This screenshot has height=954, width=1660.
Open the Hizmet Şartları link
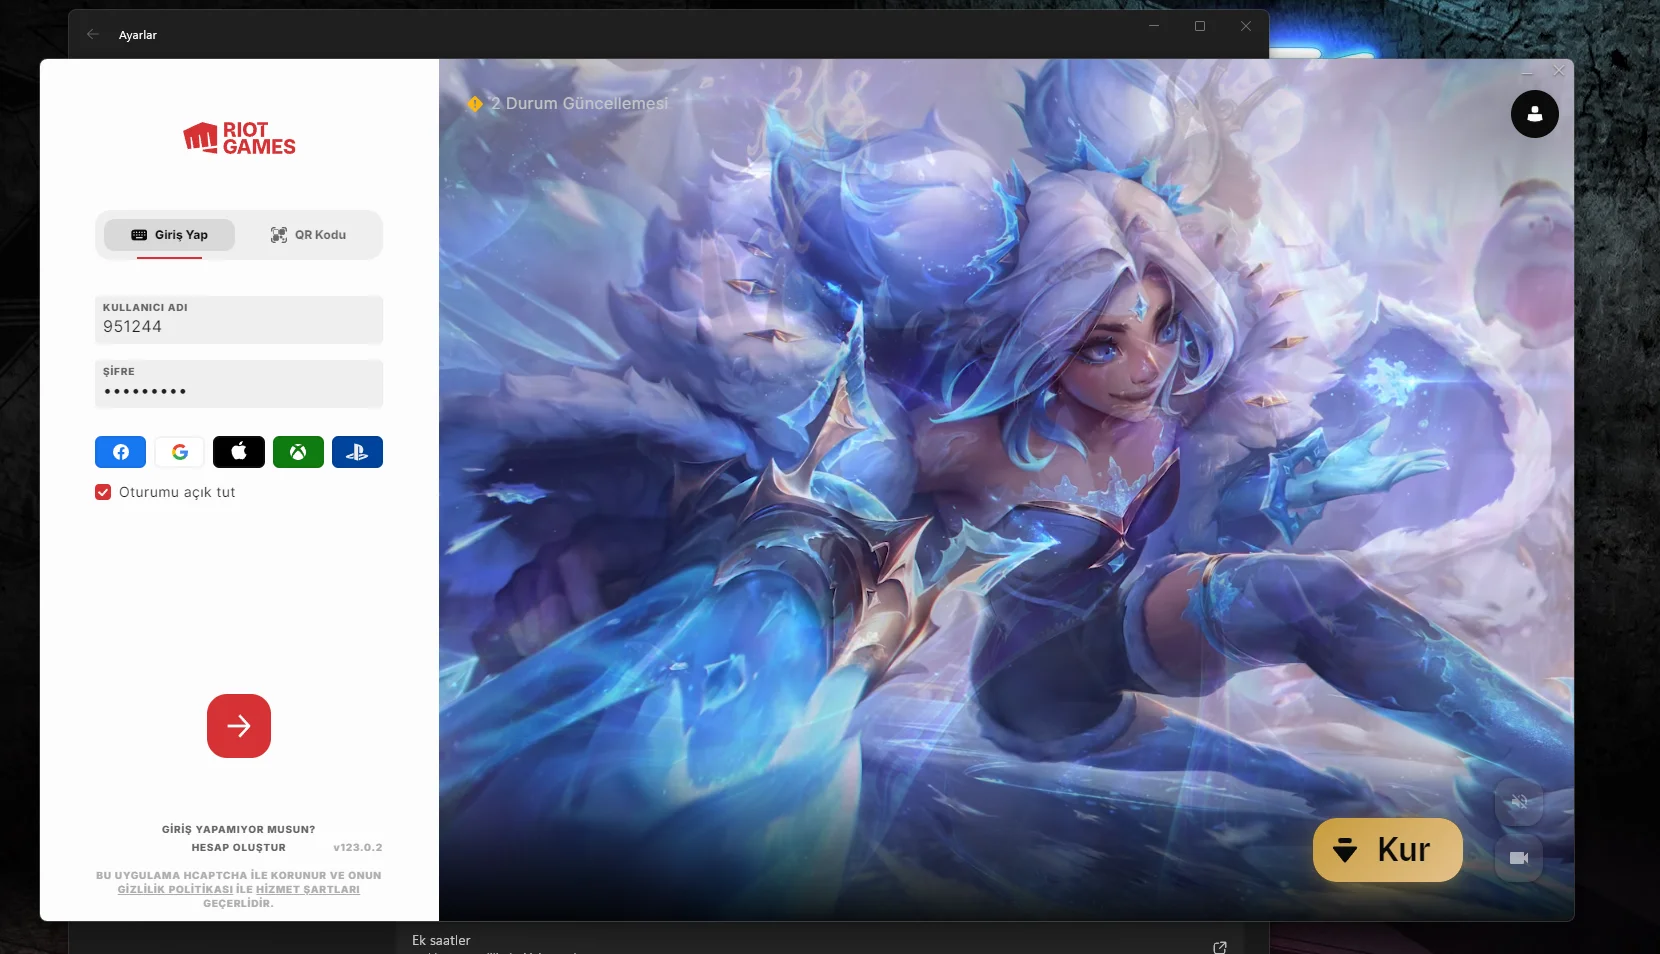click(308, 889)
